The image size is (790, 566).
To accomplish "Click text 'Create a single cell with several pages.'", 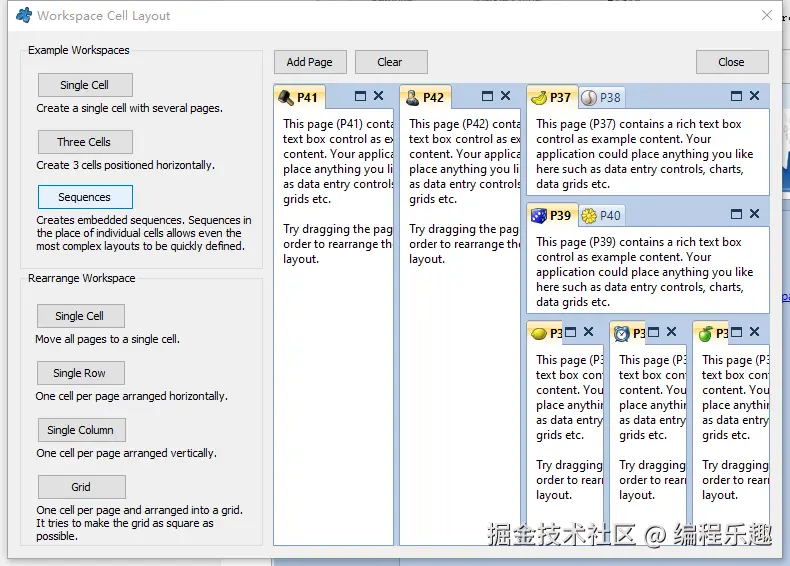I will [x=129, y=108].
